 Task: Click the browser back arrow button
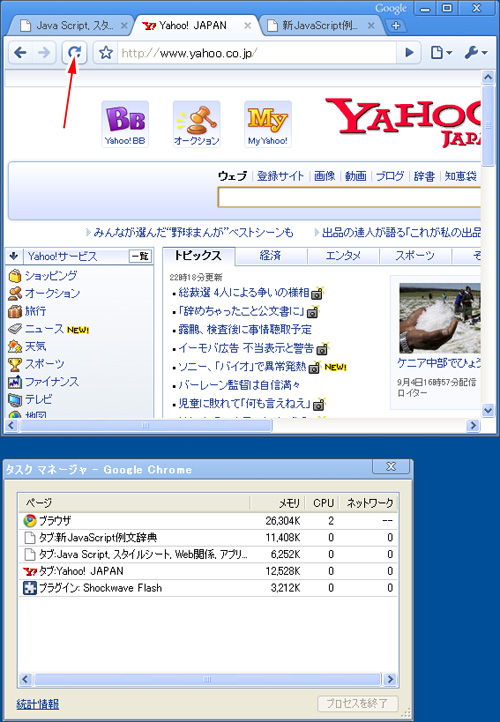20,53
